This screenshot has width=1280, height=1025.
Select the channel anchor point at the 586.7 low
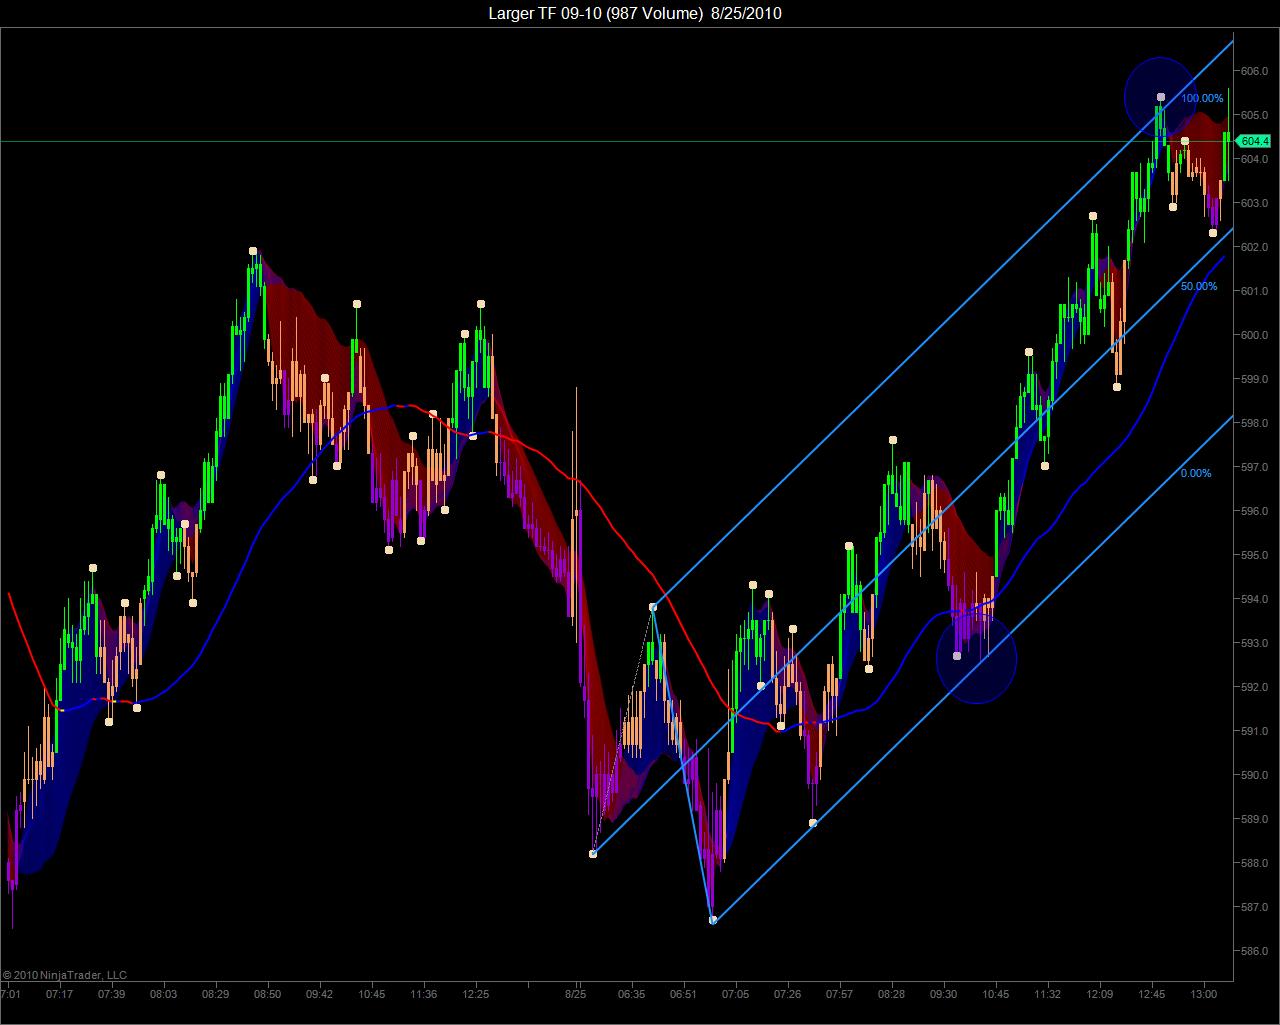pos(713,920)
